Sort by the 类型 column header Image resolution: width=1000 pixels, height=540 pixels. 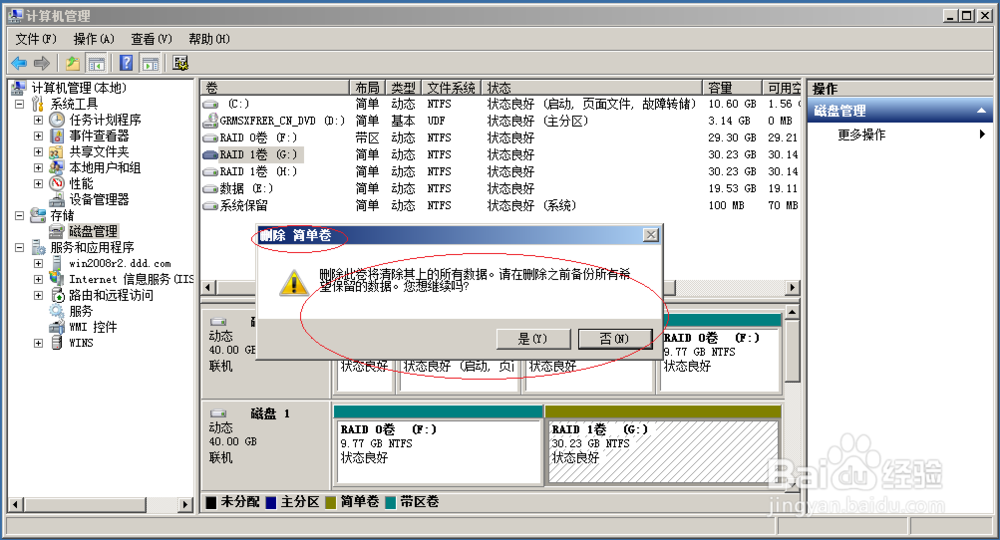(x=404, y=87)
